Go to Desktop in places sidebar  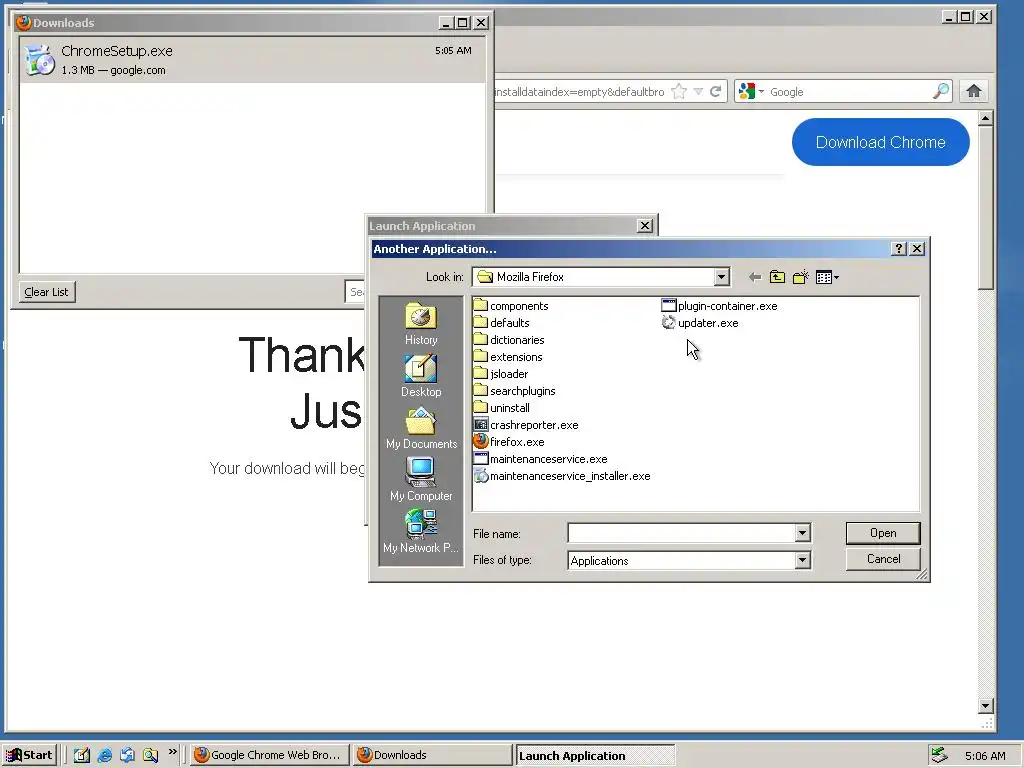click(x=421, y=376)
